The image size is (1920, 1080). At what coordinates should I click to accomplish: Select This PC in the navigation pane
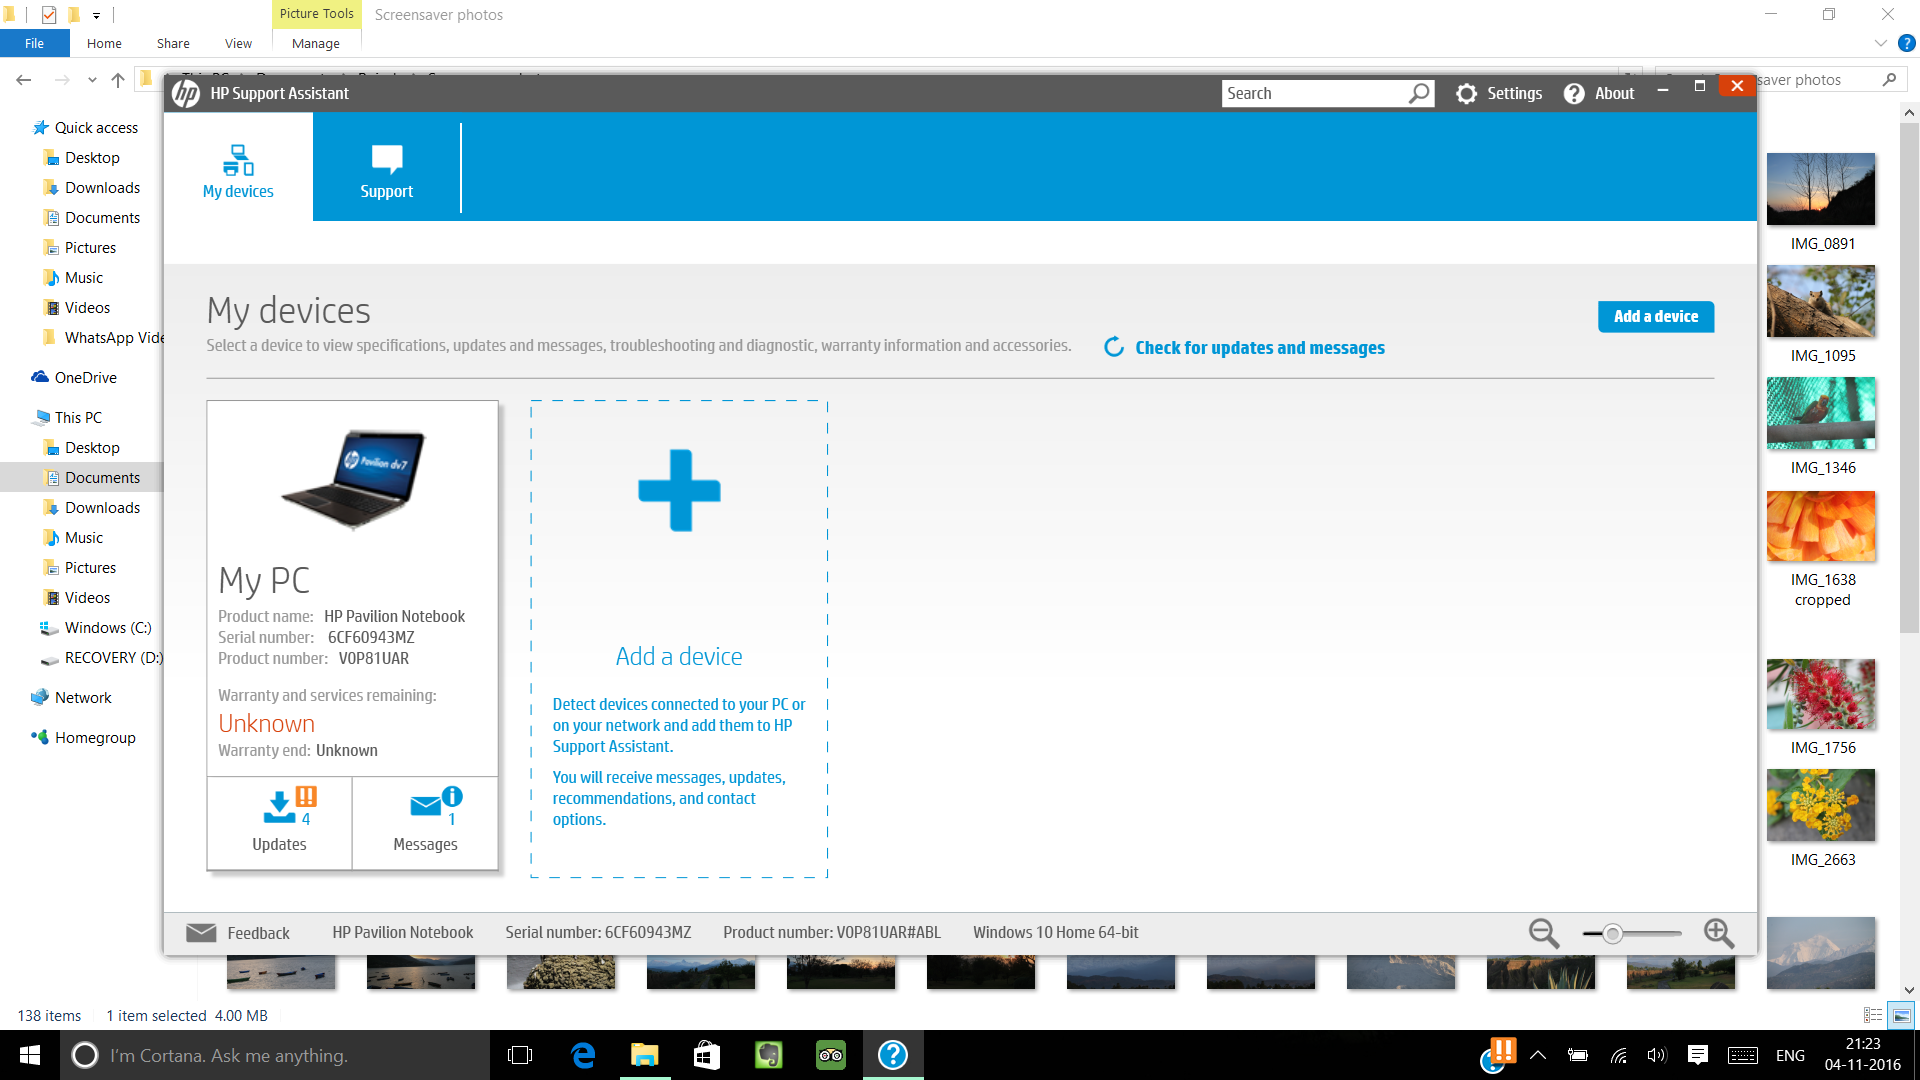(x=78, y=417)
